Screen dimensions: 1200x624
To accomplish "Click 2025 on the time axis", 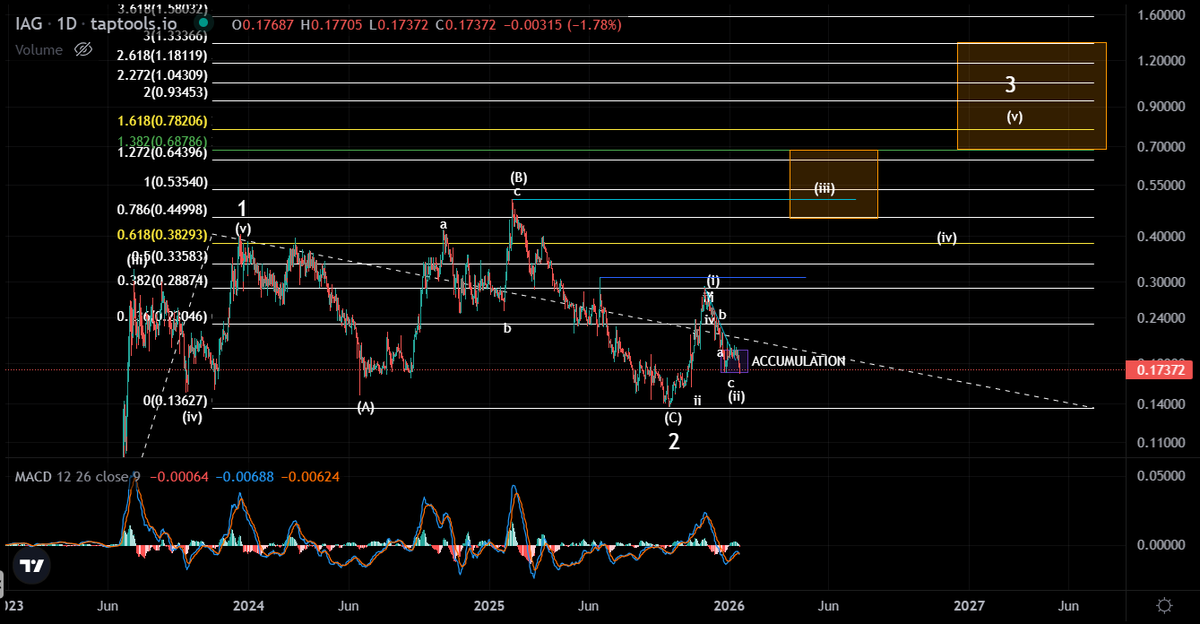I will [x=489, y=606].
